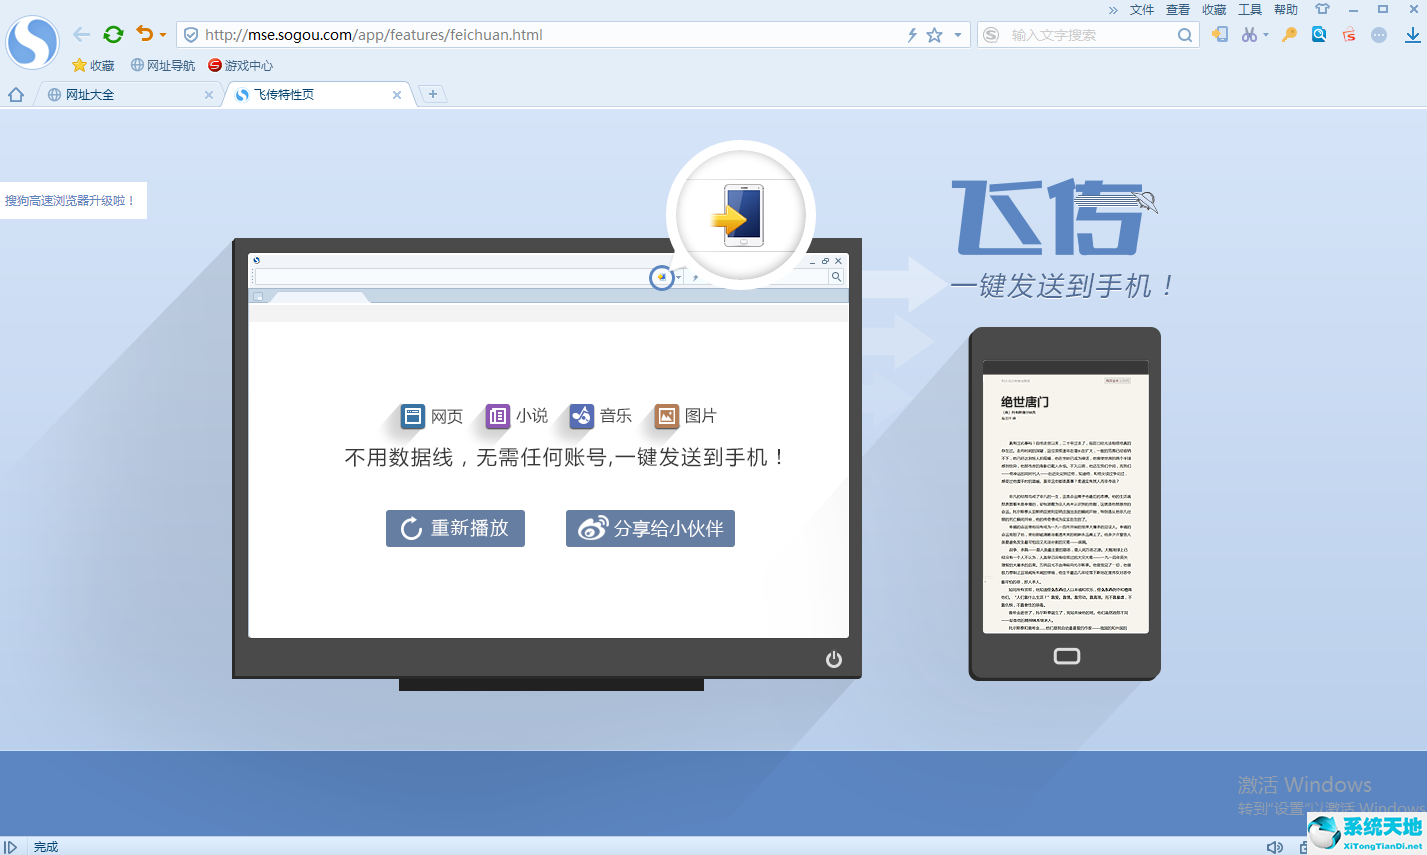Close the 飞传特性页 tab
Image resolution: width=1427 pixels, height=855 pixels.
(397, 95)
